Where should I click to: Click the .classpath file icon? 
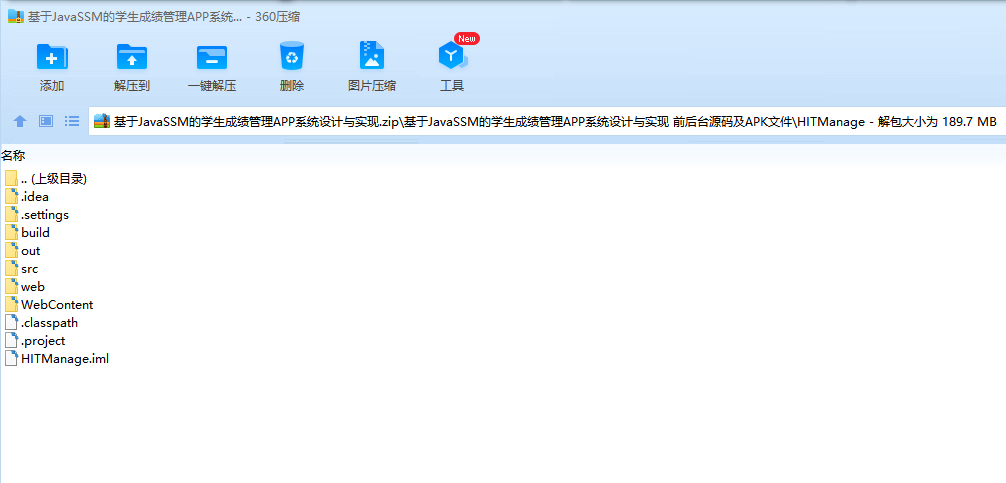12,322
